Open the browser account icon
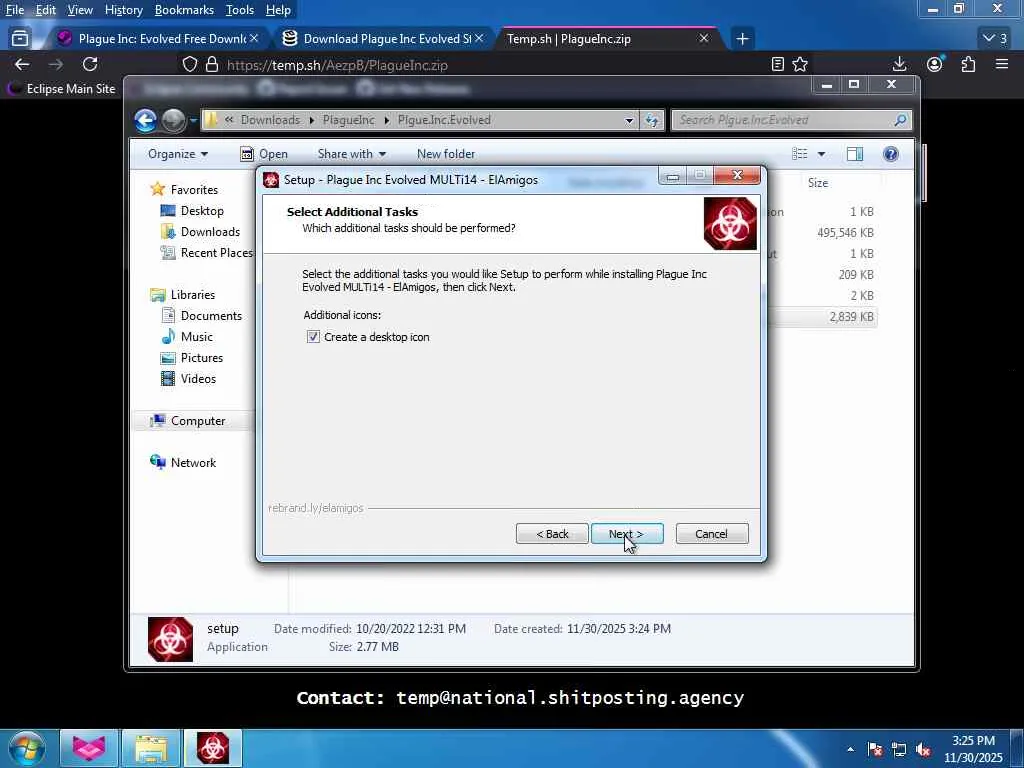This screenshot has width=1024, height=768. [935, 64]
